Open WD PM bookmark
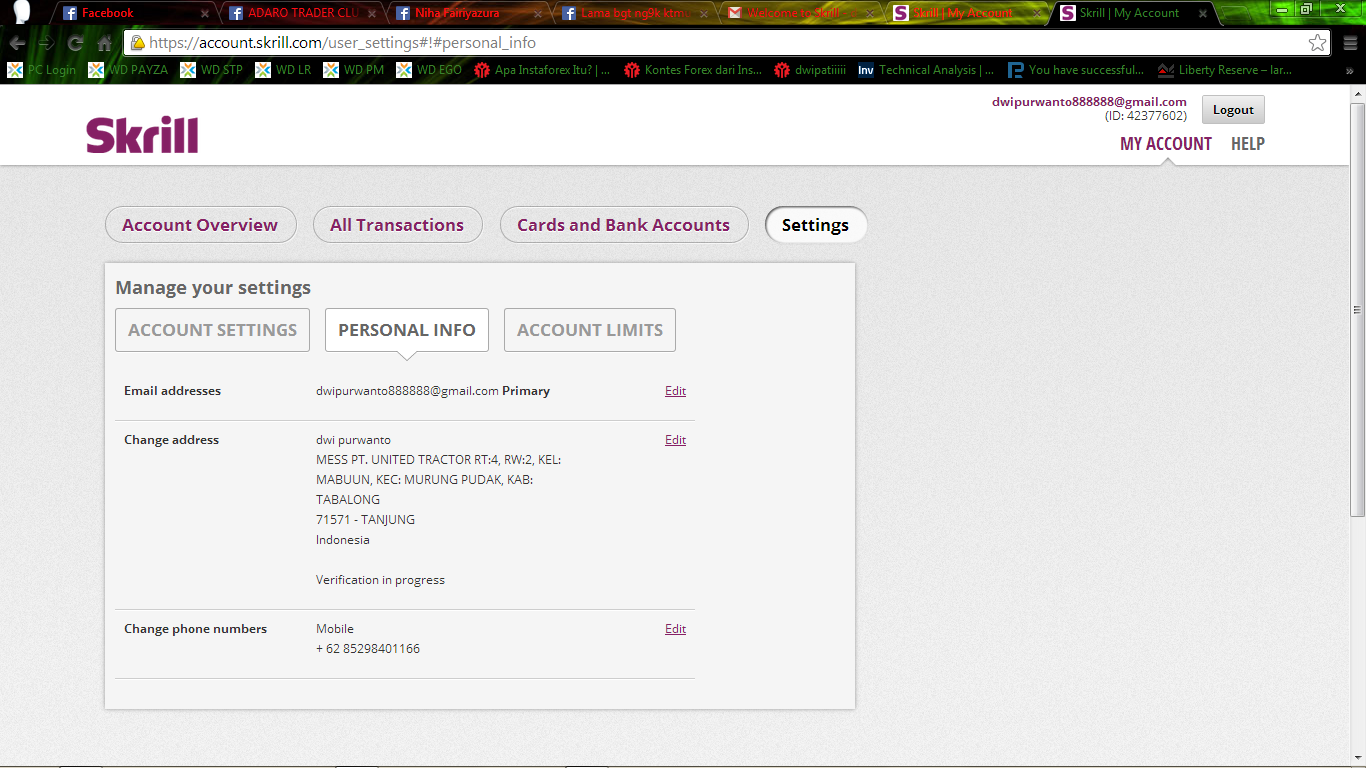The height and width of the screenshot is (768, 1366). [x=353, y=70]
